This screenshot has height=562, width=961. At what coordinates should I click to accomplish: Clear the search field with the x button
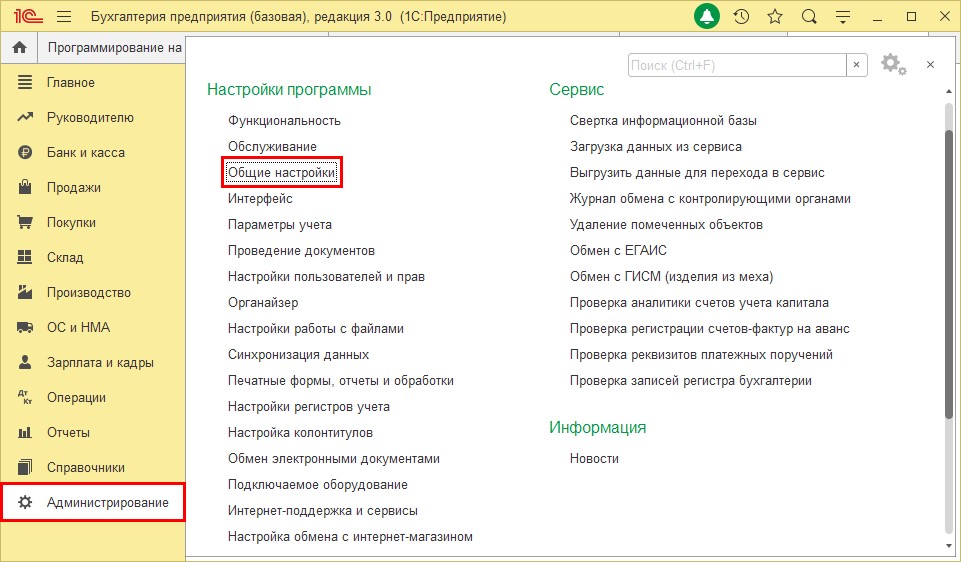(856, 64)
